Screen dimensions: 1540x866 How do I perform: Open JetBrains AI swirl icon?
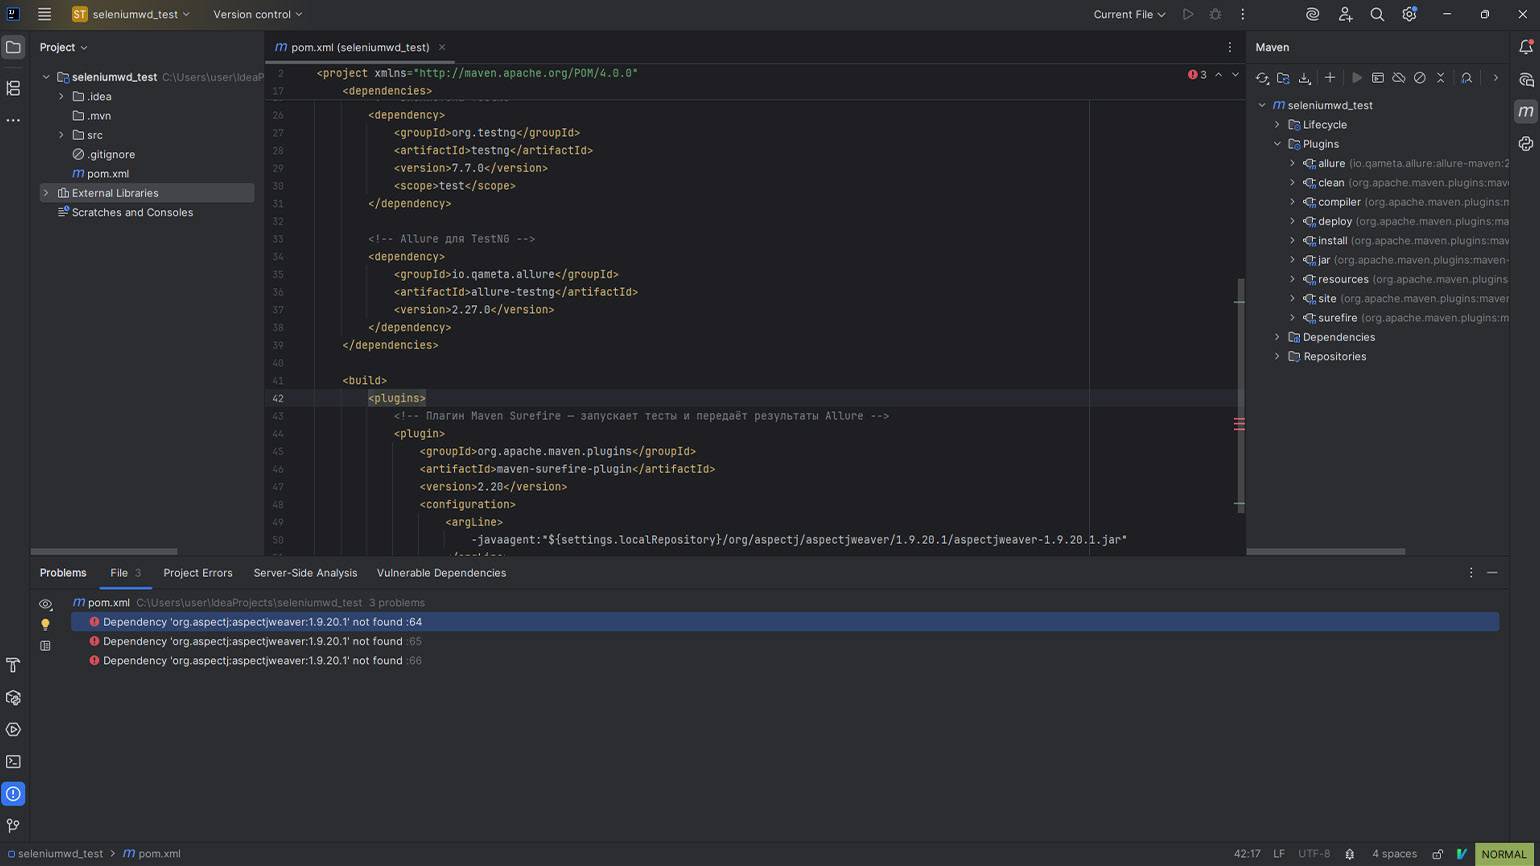pos(1313,14)
